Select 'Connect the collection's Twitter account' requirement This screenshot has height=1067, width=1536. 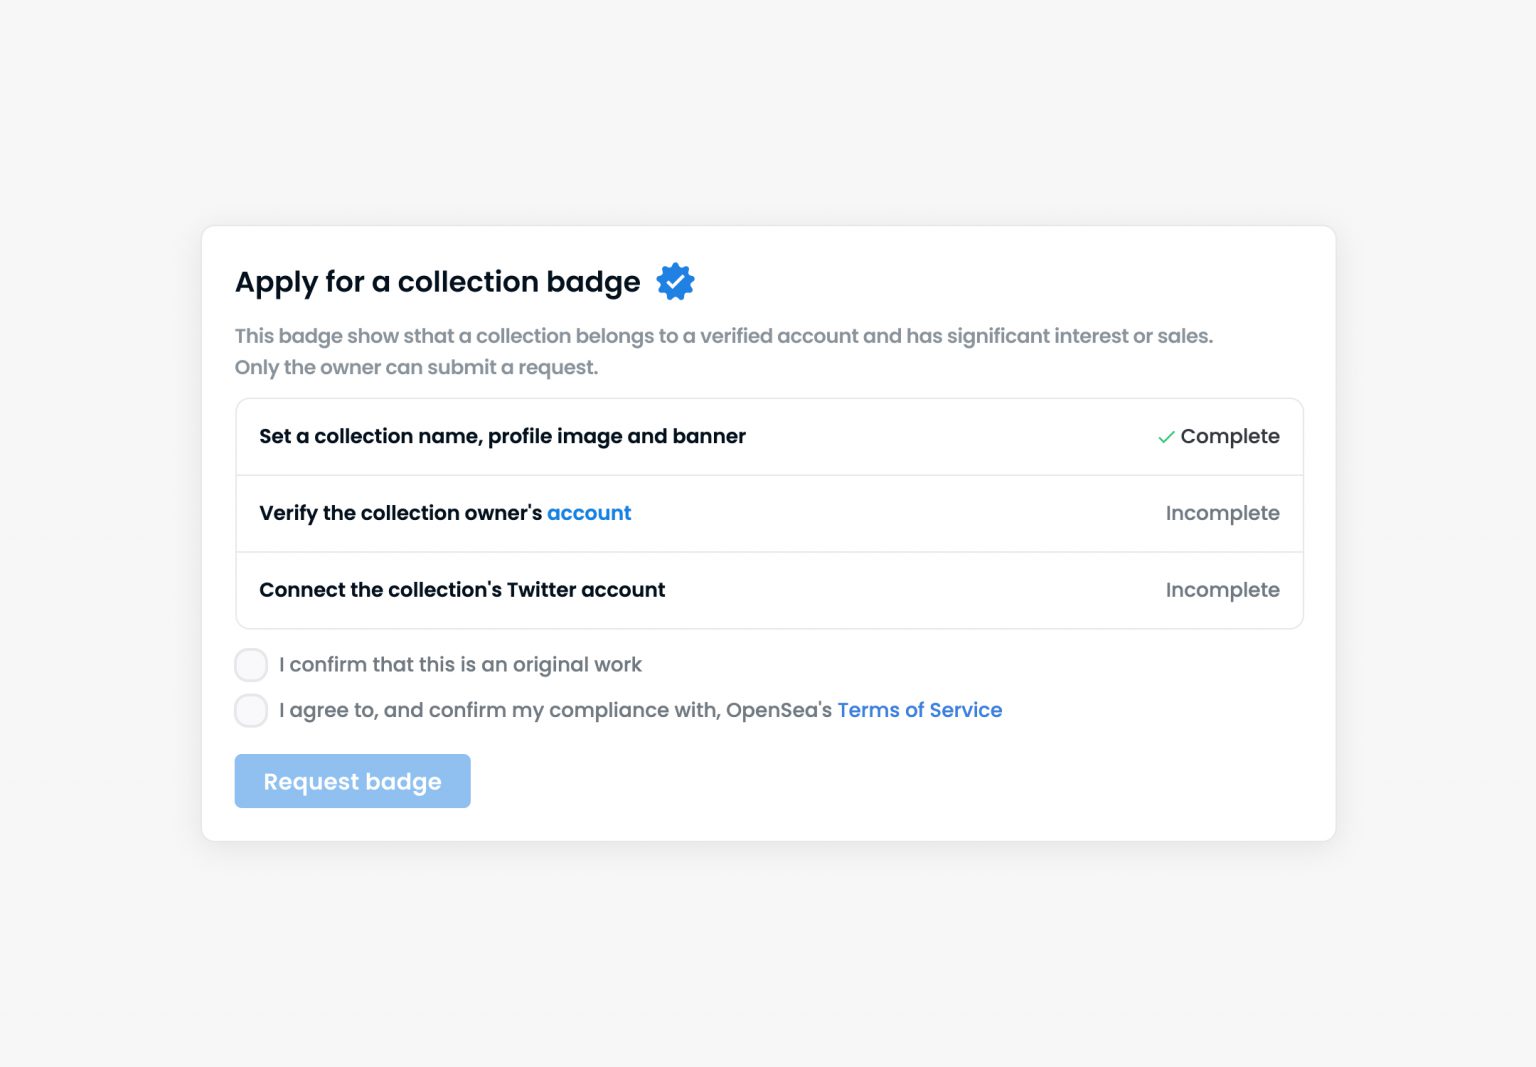coord(462,590)
